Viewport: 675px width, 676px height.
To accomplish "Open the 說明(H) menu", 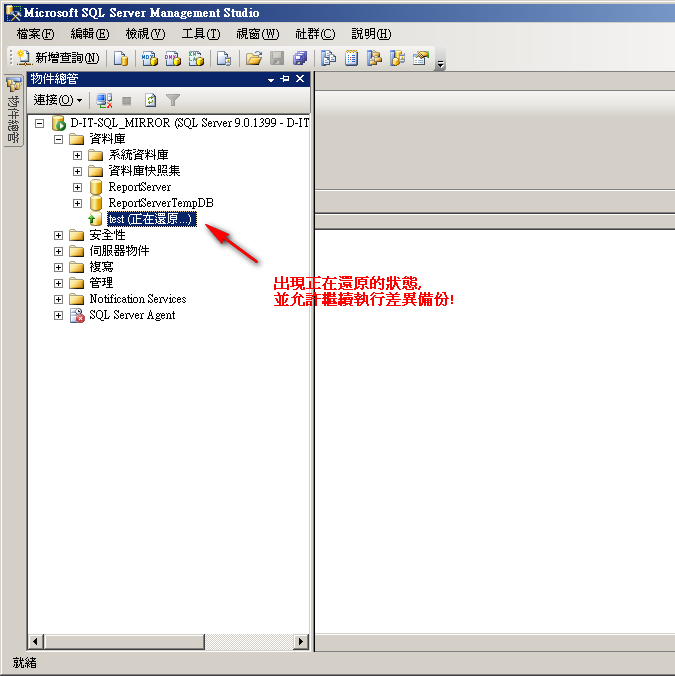I will 371,34.
